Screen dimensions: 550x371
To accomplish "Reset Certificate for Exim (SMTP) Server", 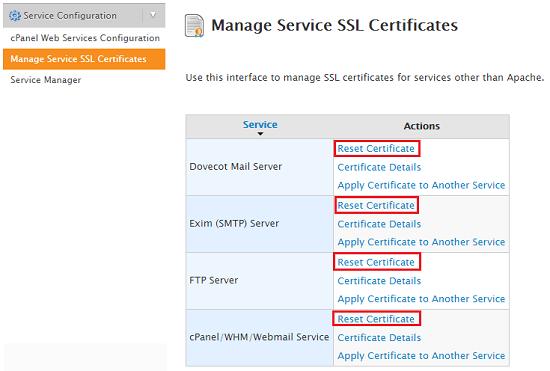I will [x=376, y=205].
